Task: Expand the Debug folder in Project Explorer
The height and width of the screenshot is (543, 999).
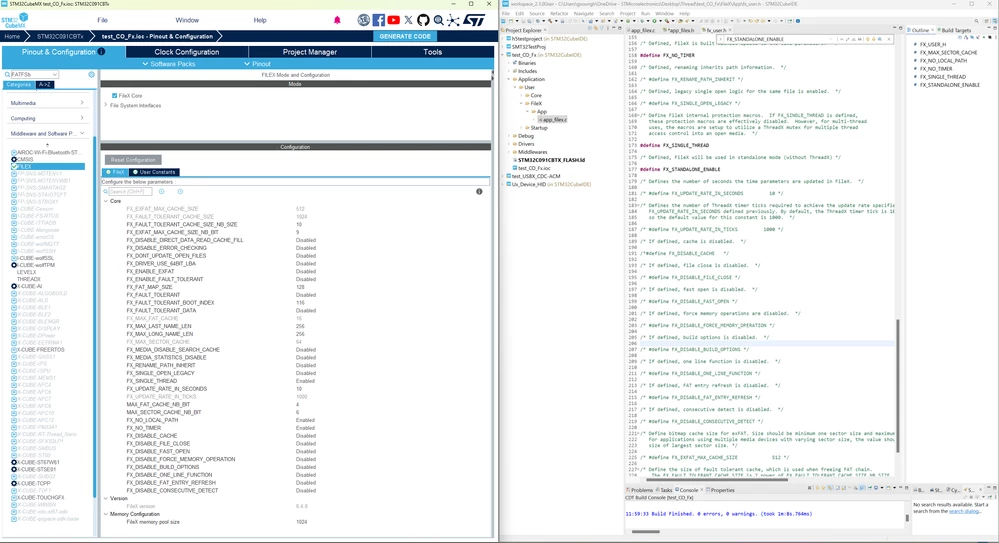Action: [x=509, y=136]
